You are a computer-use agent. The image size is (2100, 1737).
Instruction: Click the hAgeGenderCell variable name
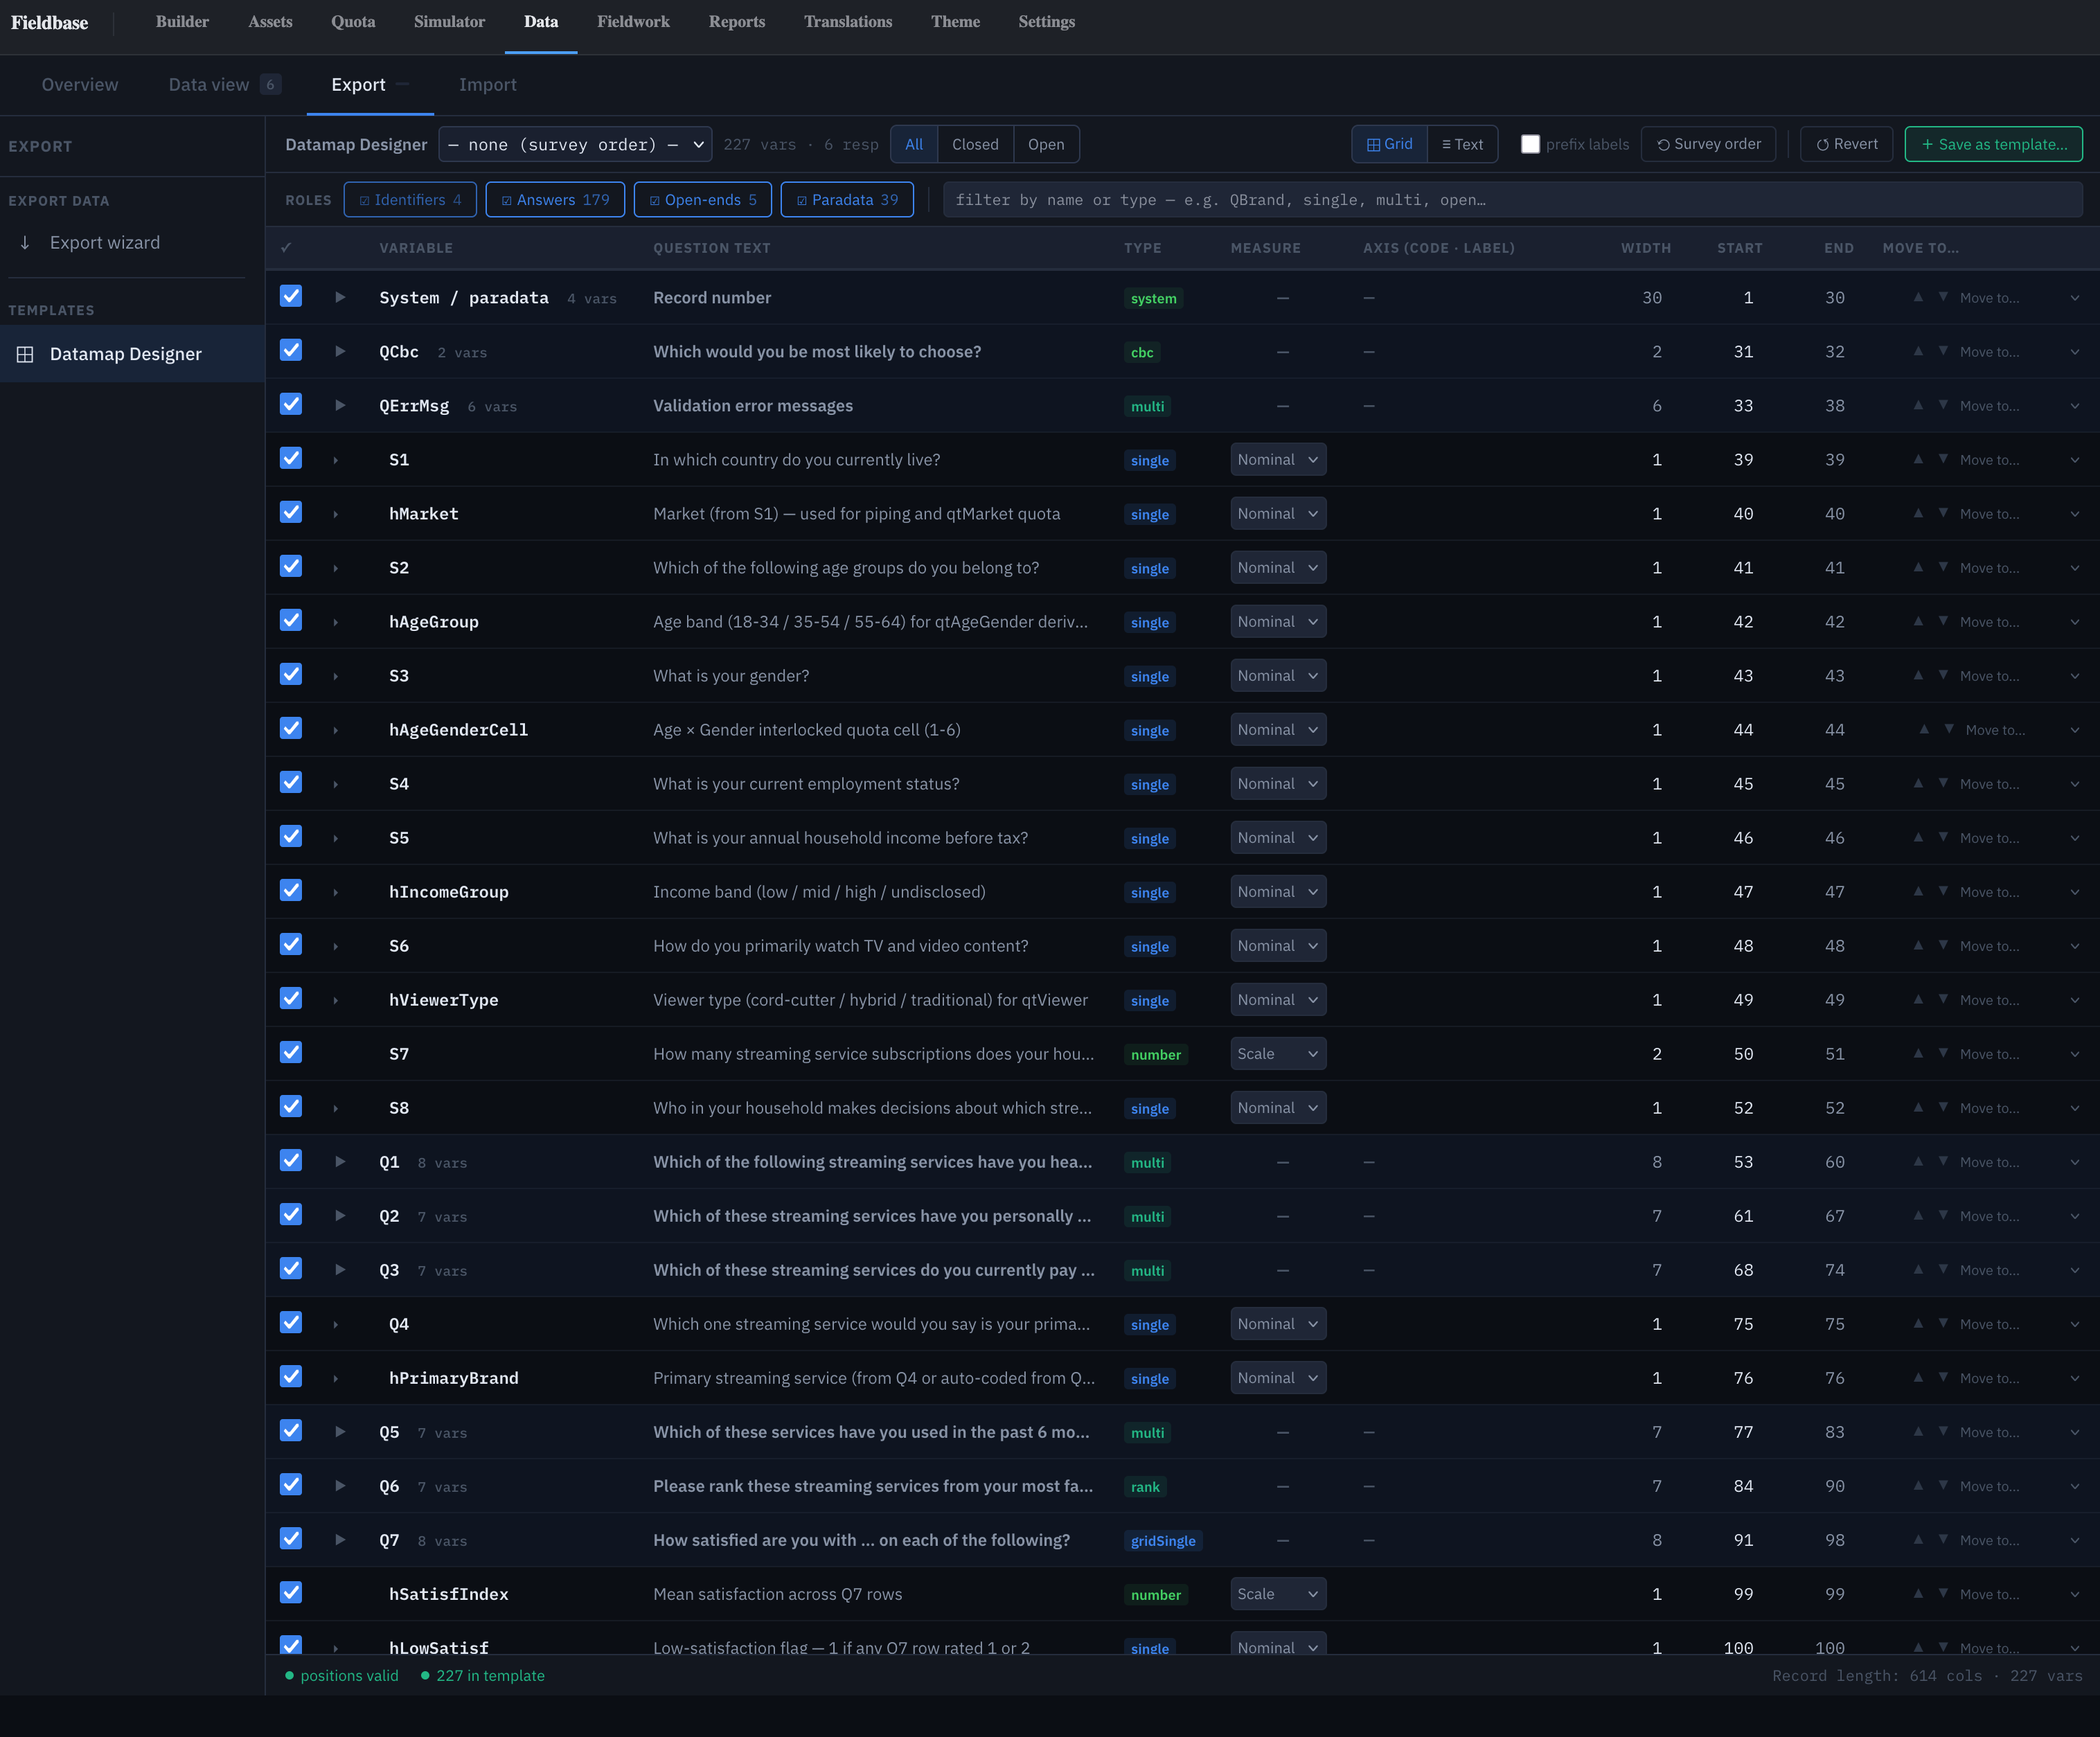tap(458, 730)
